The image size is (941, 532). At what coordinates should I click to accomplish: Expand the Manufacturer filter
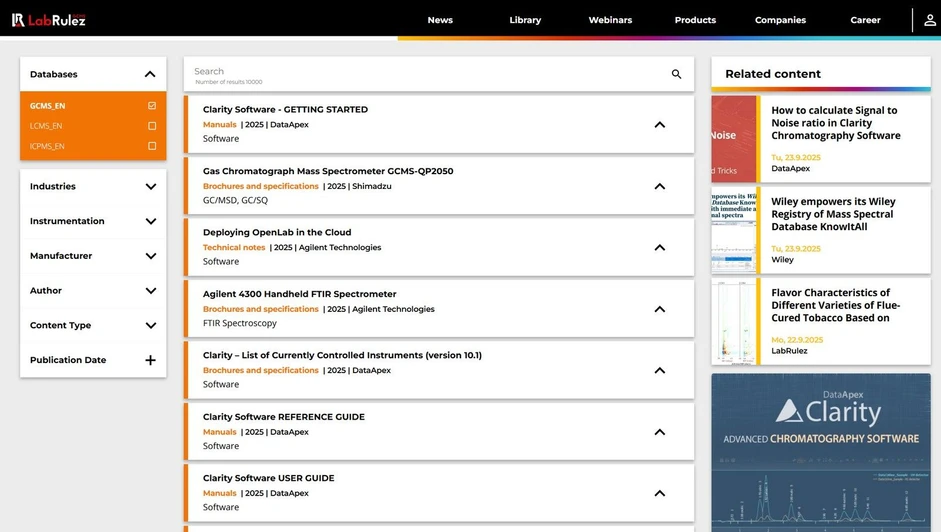pos(150,256)
